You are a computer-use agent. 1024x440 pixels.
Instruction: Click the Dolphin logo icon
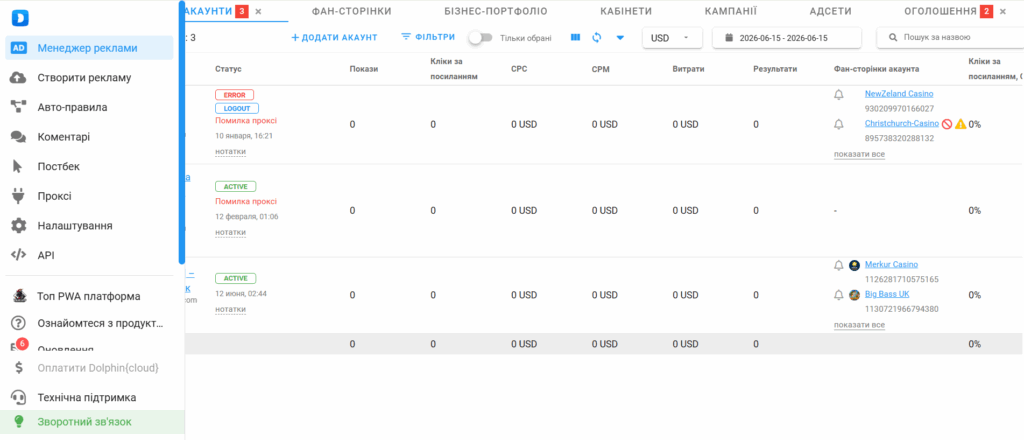pyautogui.click(x=19, y=18)
